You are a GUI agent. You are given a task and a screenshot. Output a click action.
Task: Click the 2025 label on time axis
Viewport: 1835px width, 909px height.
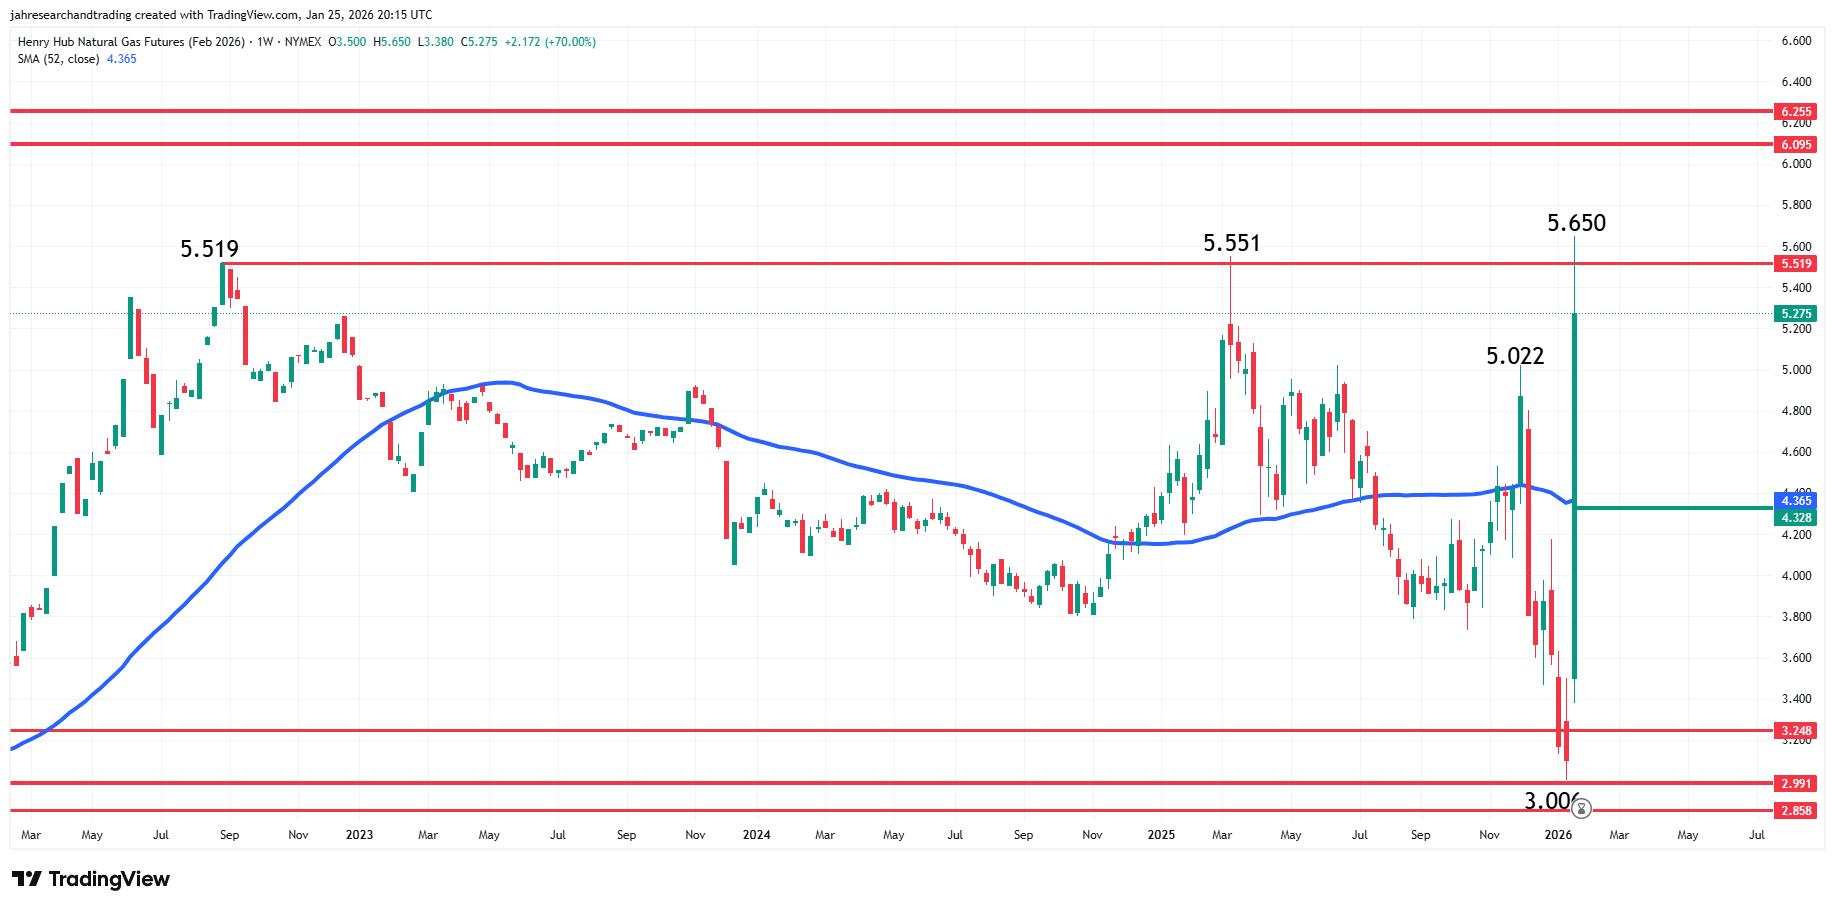[1161, 835]
